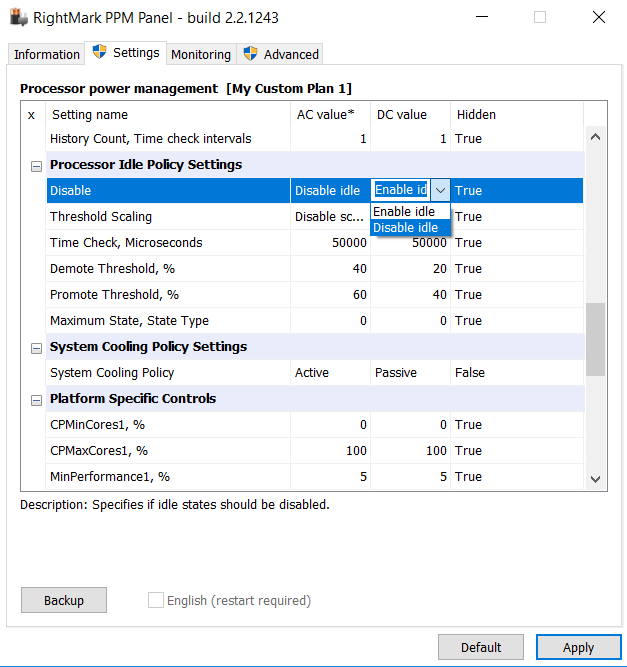
Task: Click 'Disable sc...' AC value cell
Action: click(x=331, y=217)
